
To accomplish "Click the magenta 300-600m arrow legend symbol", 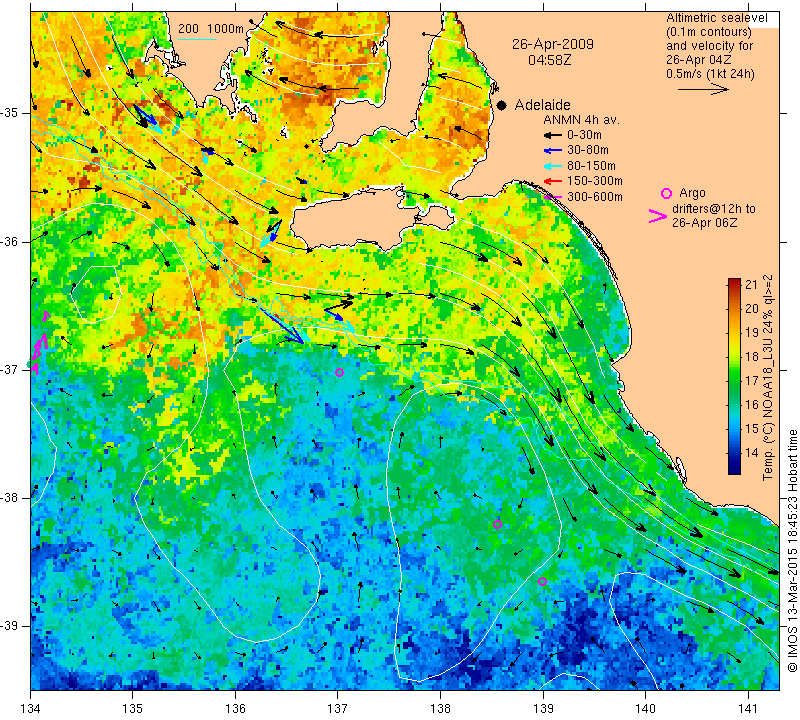I will pos(552,197).
